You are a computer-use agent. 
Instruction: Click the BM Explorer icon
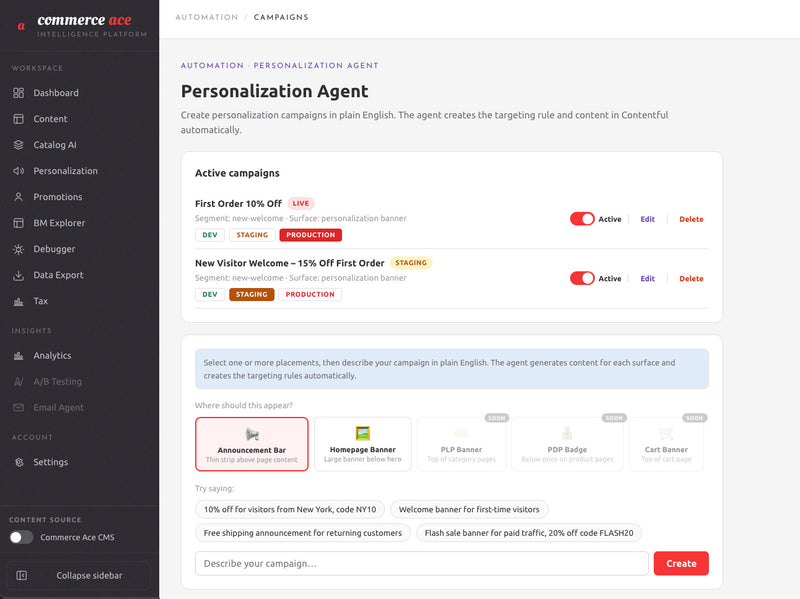18,223
